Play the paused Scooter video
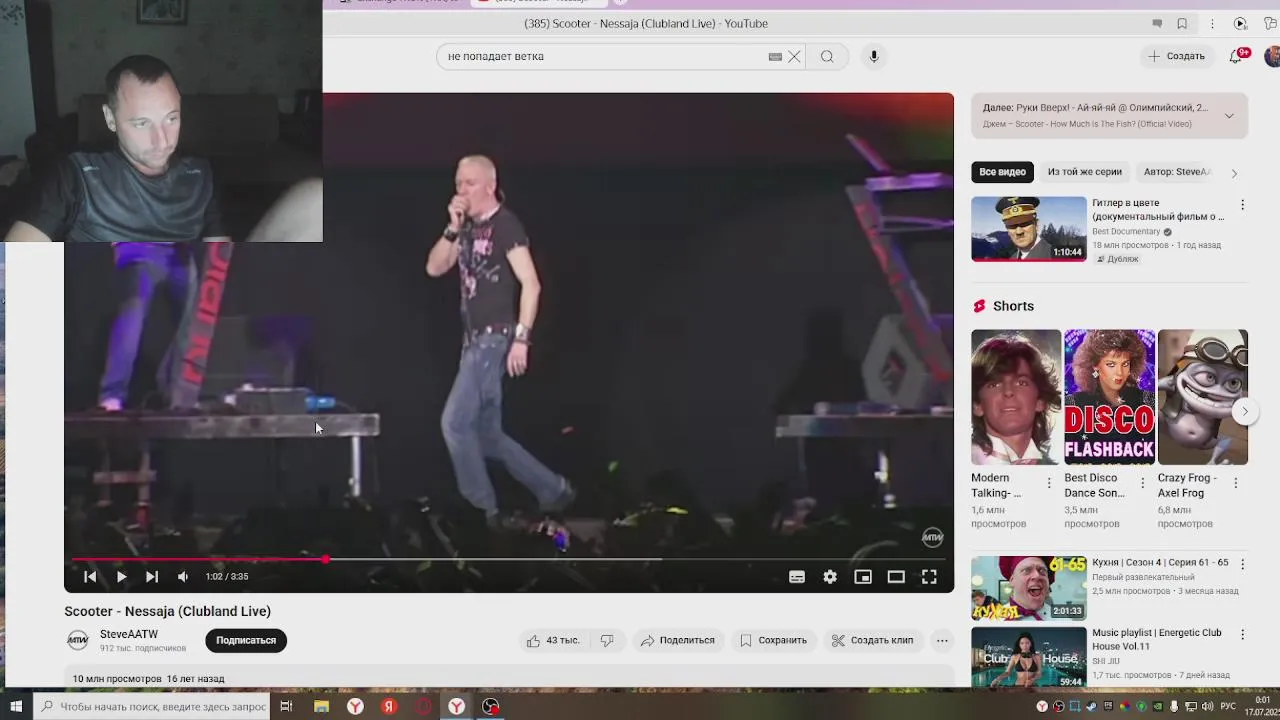The width and height of the screenshot is (1280, 720). 121,577
